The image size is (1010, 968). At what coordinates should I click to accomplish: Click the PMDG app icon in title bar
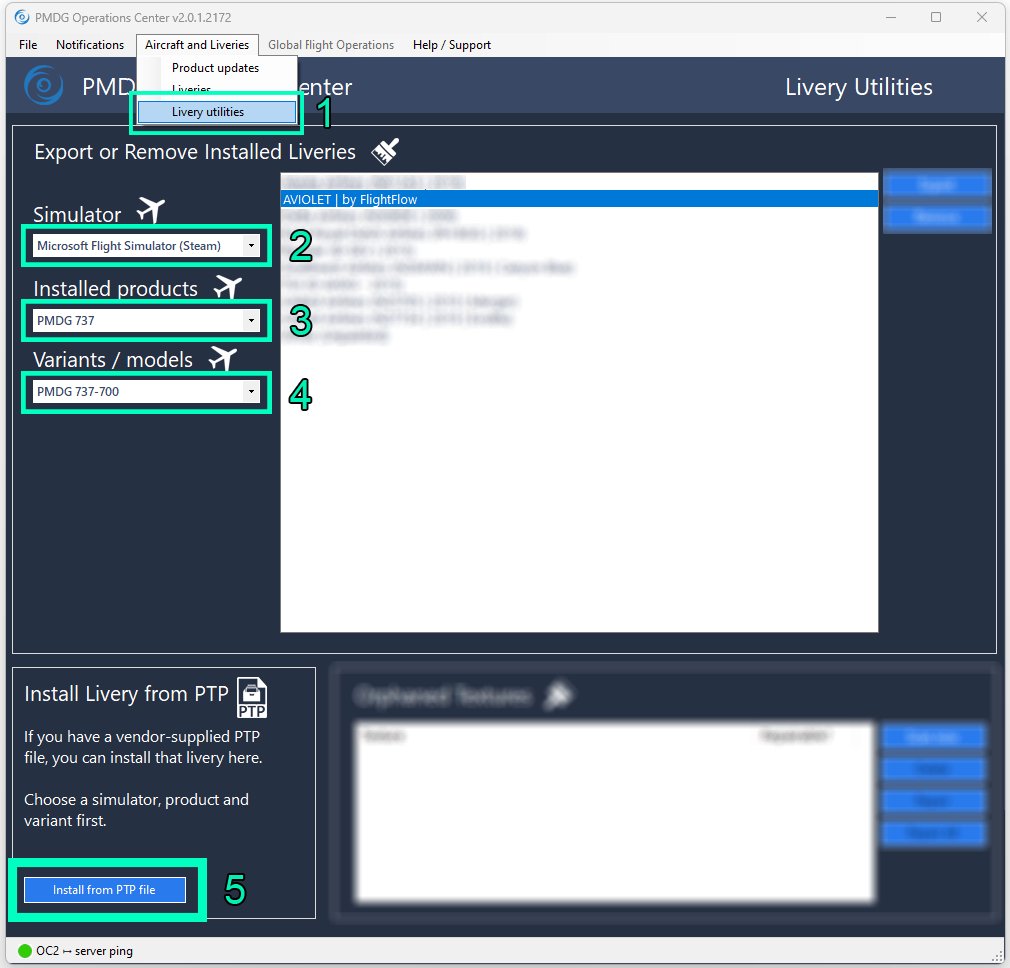pyautogui.click(x=22, y=17)
